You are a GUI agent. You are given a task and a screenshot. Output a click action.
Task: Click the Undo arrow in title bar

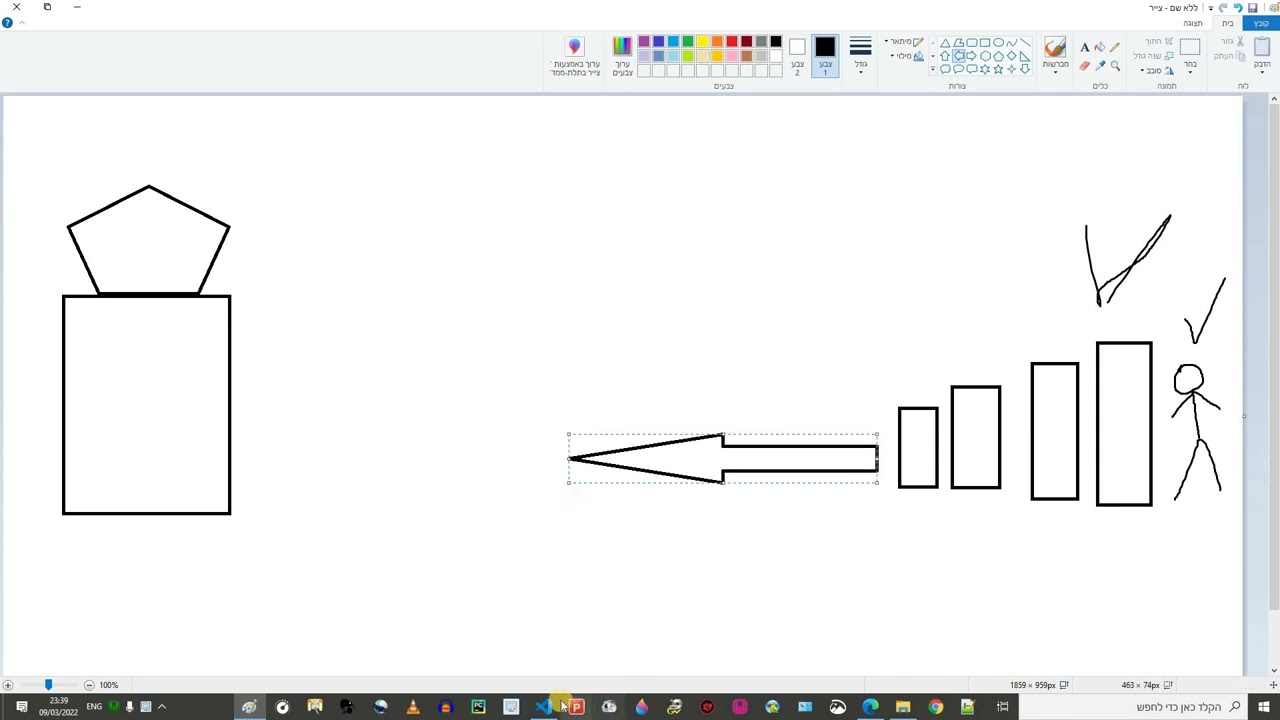pyautogui.click(x=1238, y=8)
